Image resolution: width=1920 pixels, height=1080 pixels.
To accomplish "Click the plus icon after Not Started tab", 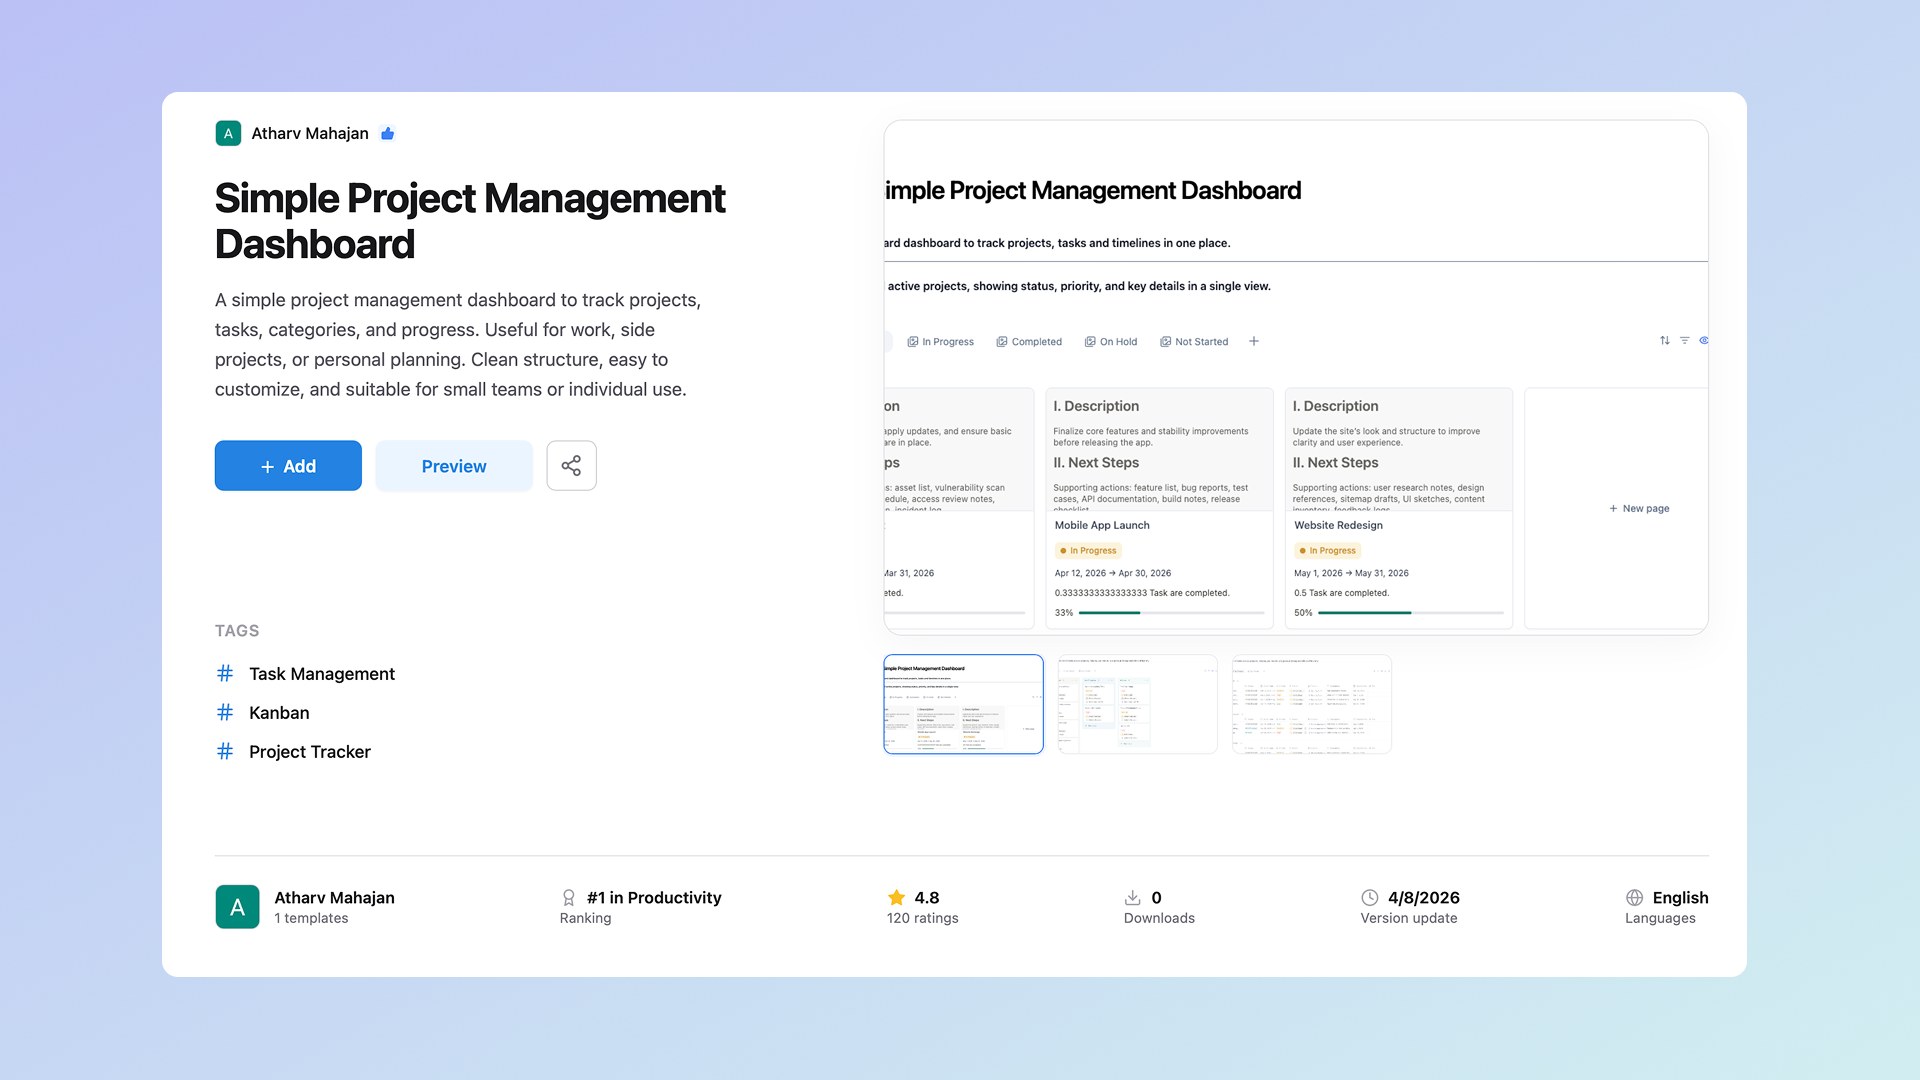I will [1253, 342].
